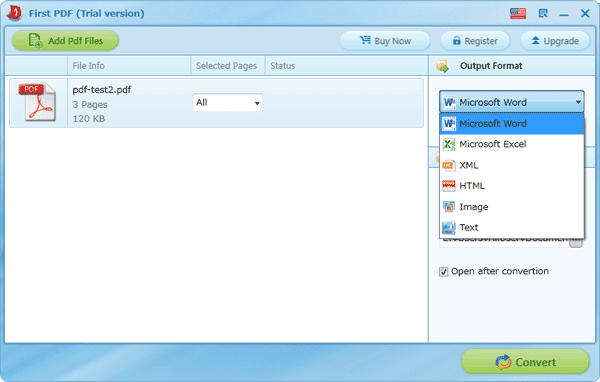
Task: Click the First PDF app logo icon
Action: 14,13
